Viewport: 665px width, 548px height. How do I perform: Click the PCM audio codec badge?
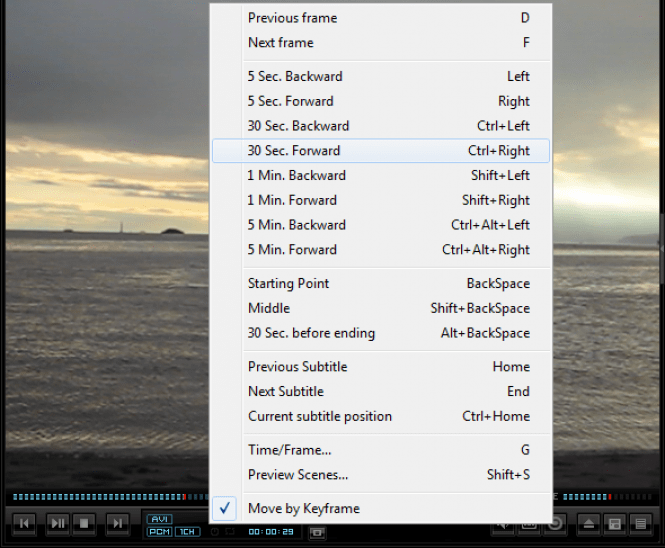tap(159, 532)
